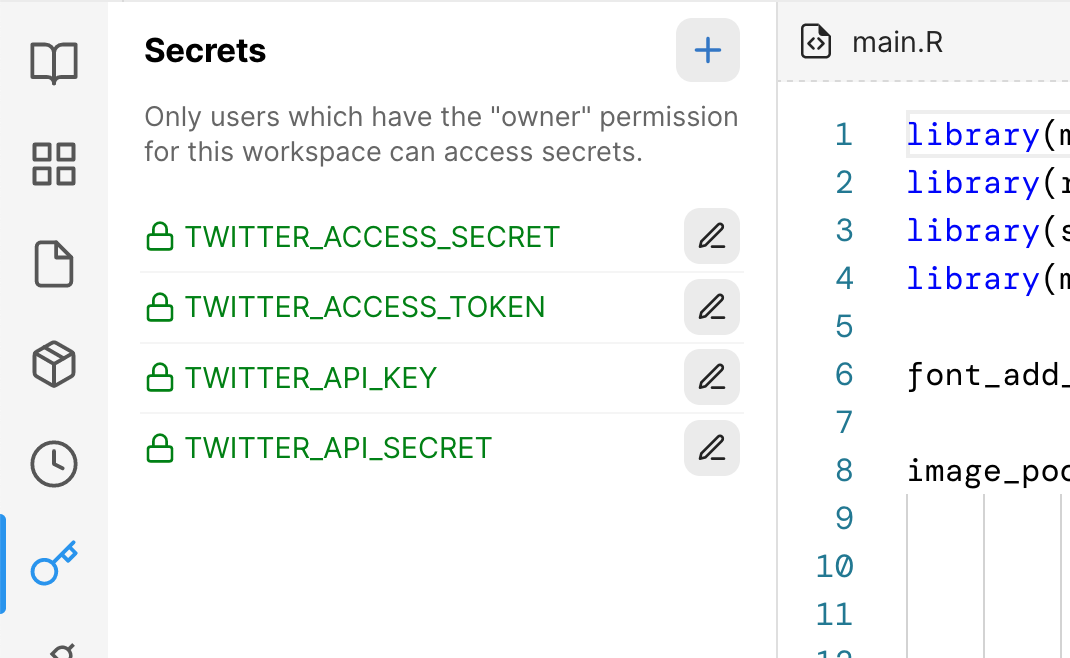This screenshot has width=1070, height=658.
Task: Click the partially visible icon below the key
Action: coord(62,650)
